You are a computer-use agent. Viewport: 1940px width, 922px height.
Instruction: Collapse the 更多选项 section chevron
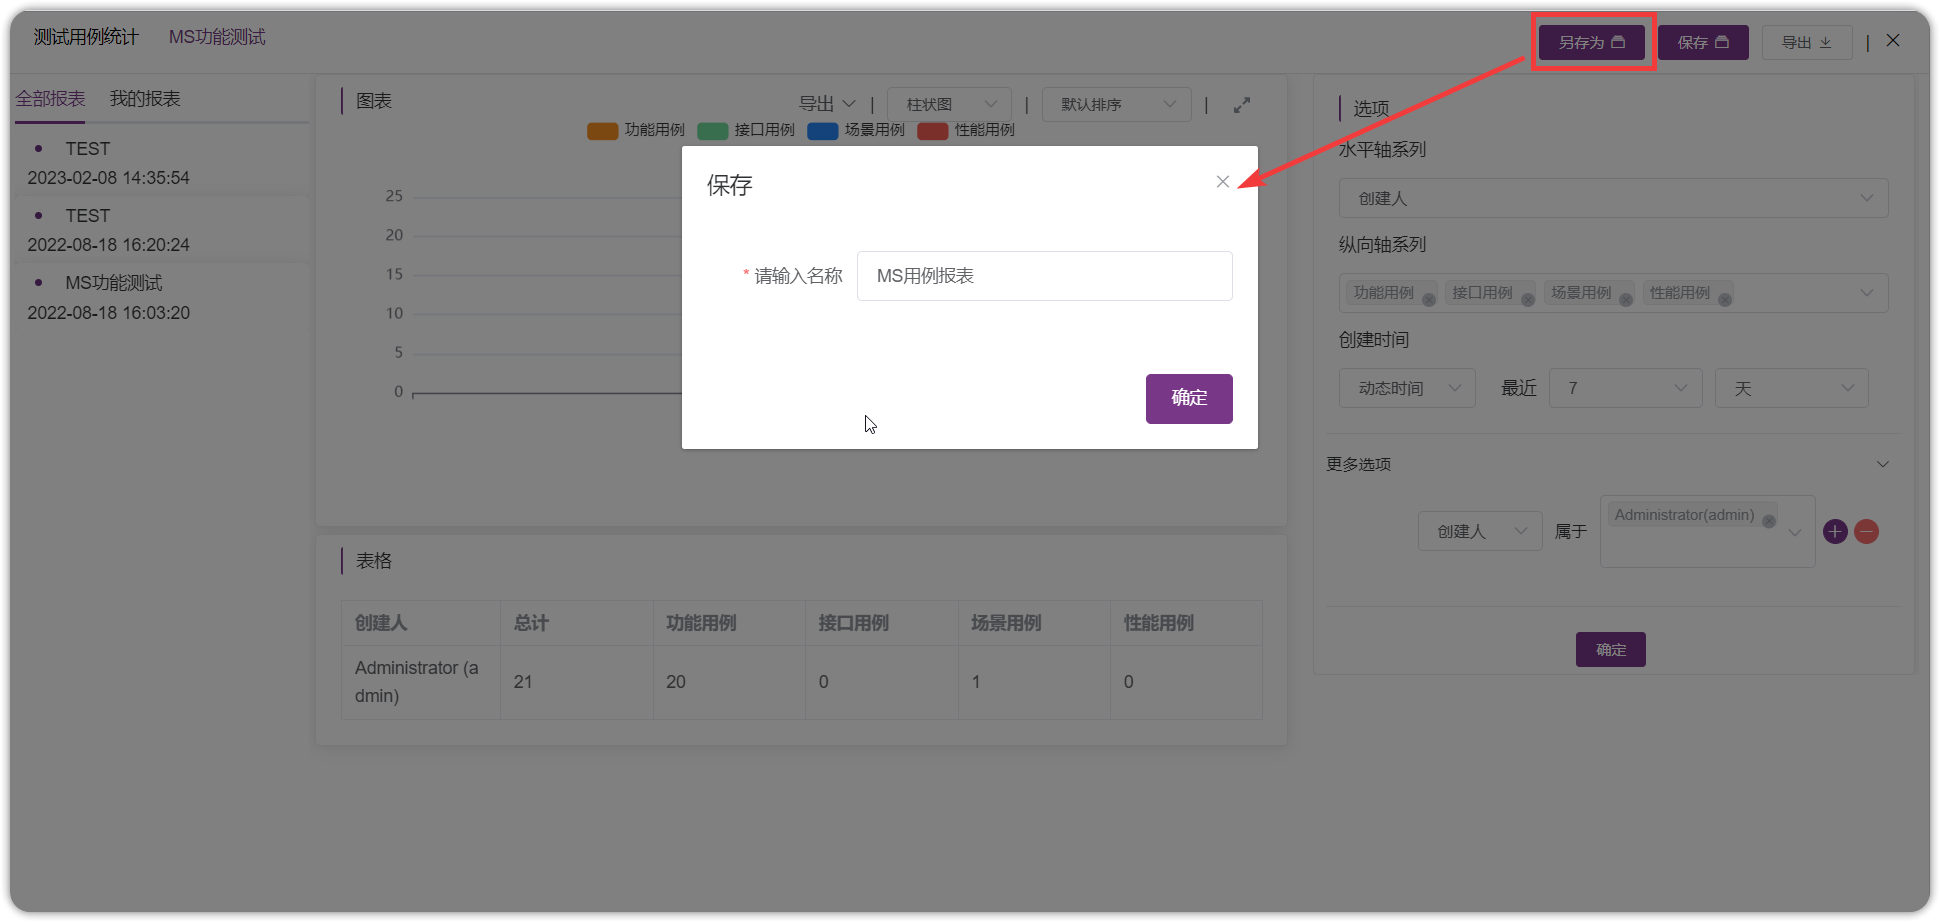pos(1883,464)
